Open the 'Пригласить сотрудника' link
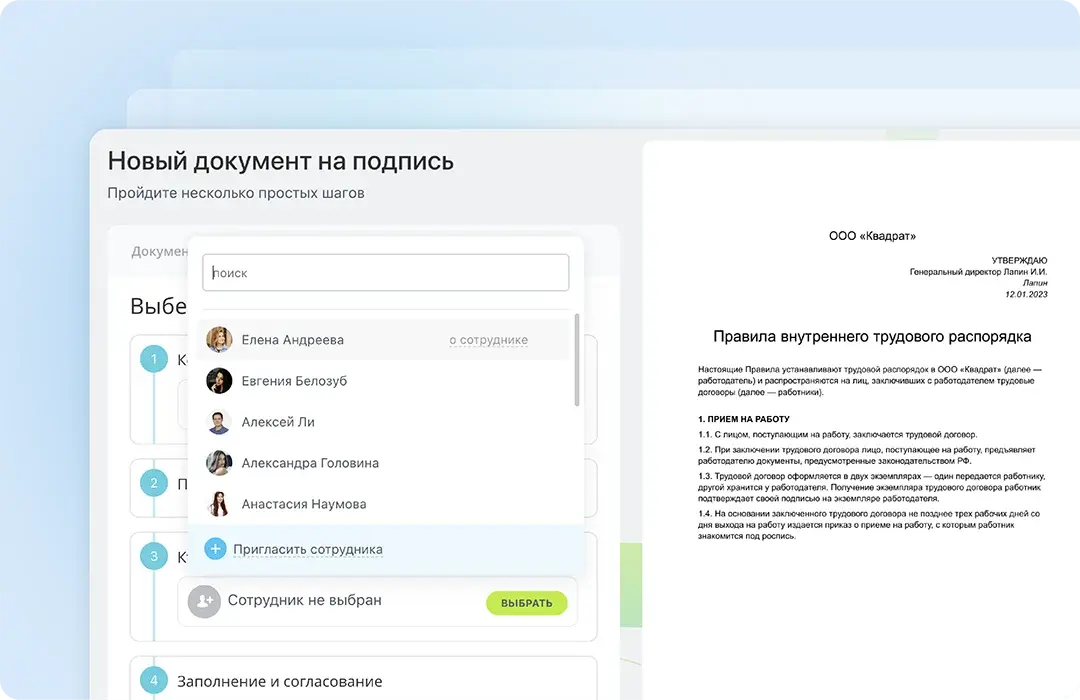1080x700 pixels. click(x=308, y=550)
